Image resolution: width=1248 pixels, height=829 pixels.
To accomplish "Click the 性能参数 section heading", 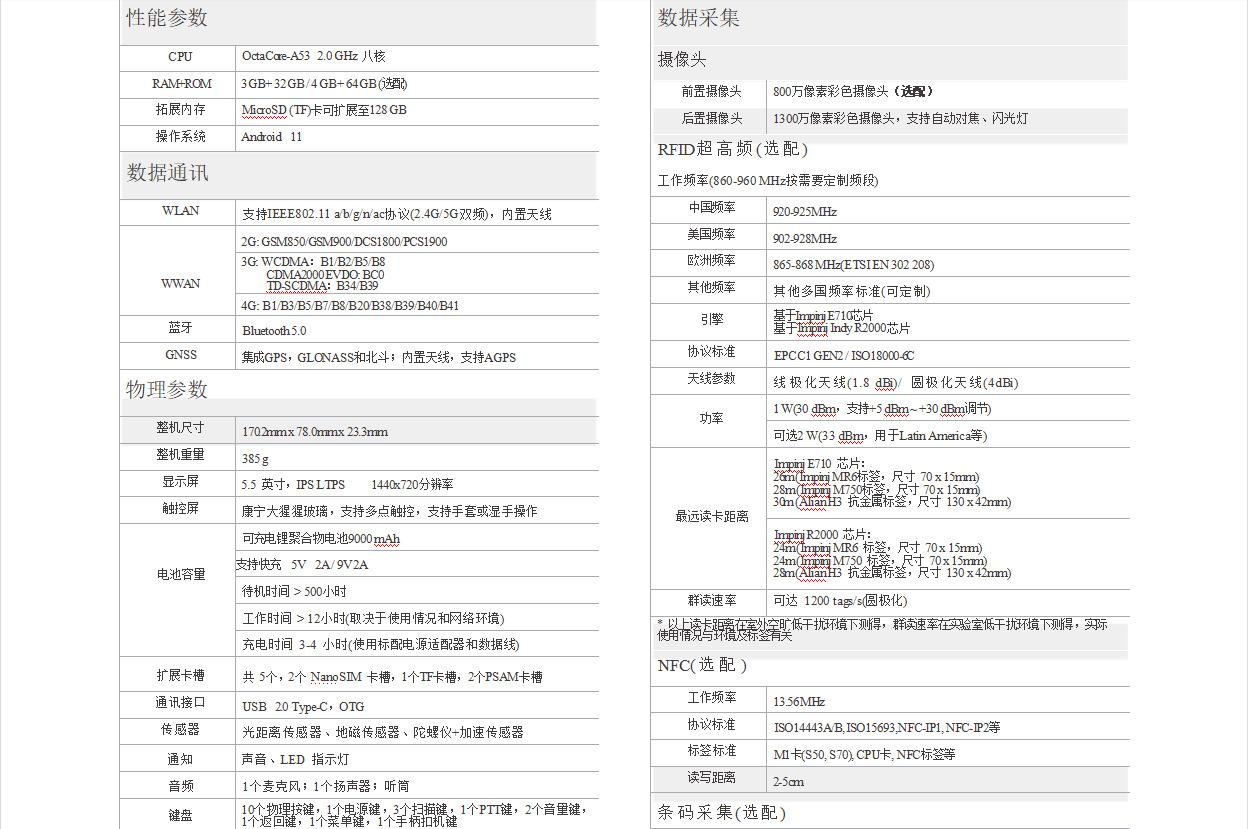I will (x=167, y=18).
